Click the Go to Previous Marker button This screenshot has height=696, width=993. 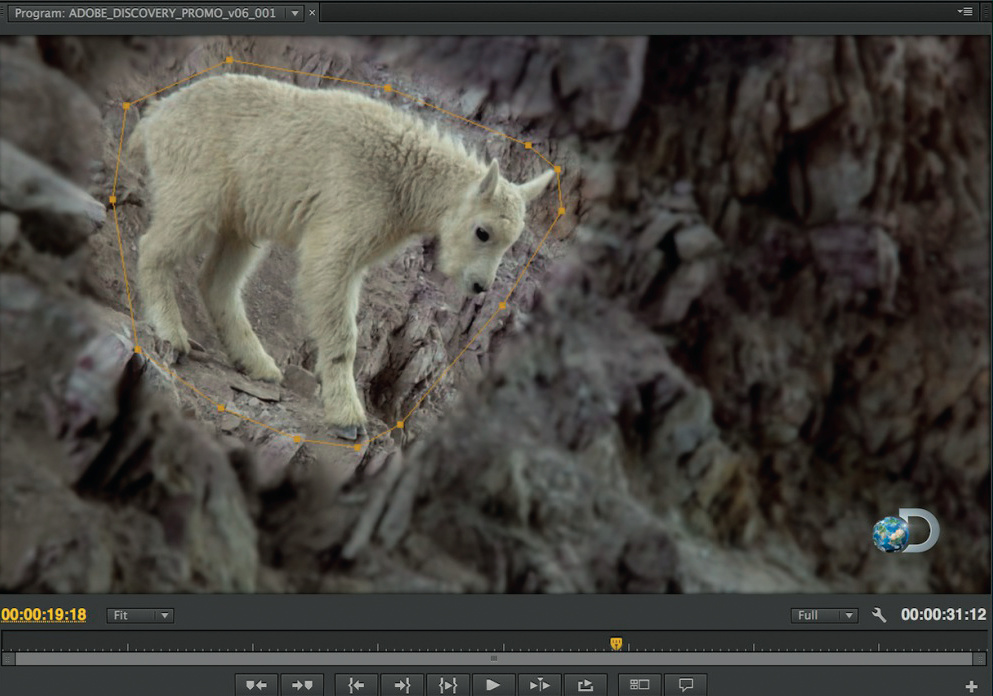click(x=256, y=685)
